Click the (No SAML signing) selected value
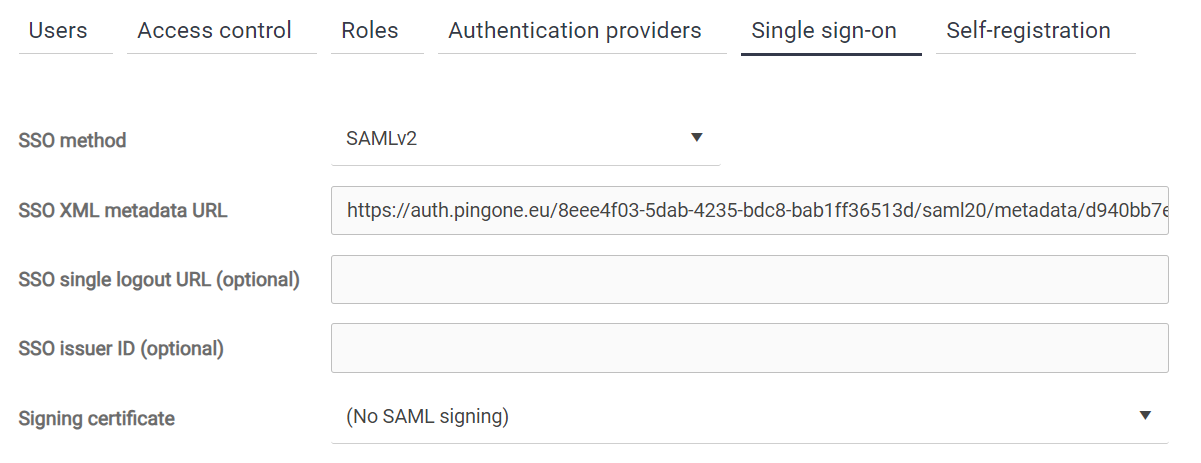 click(x=428, y=417)
